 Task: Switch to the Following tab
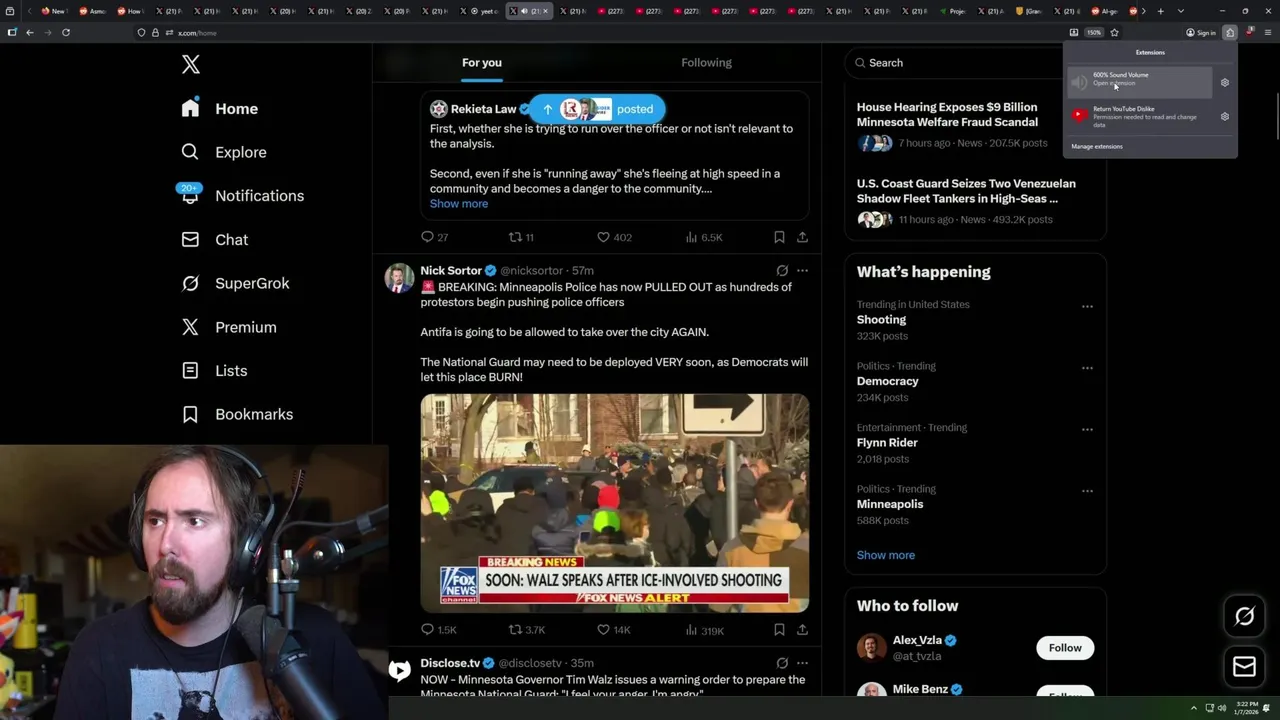(706, 62)
